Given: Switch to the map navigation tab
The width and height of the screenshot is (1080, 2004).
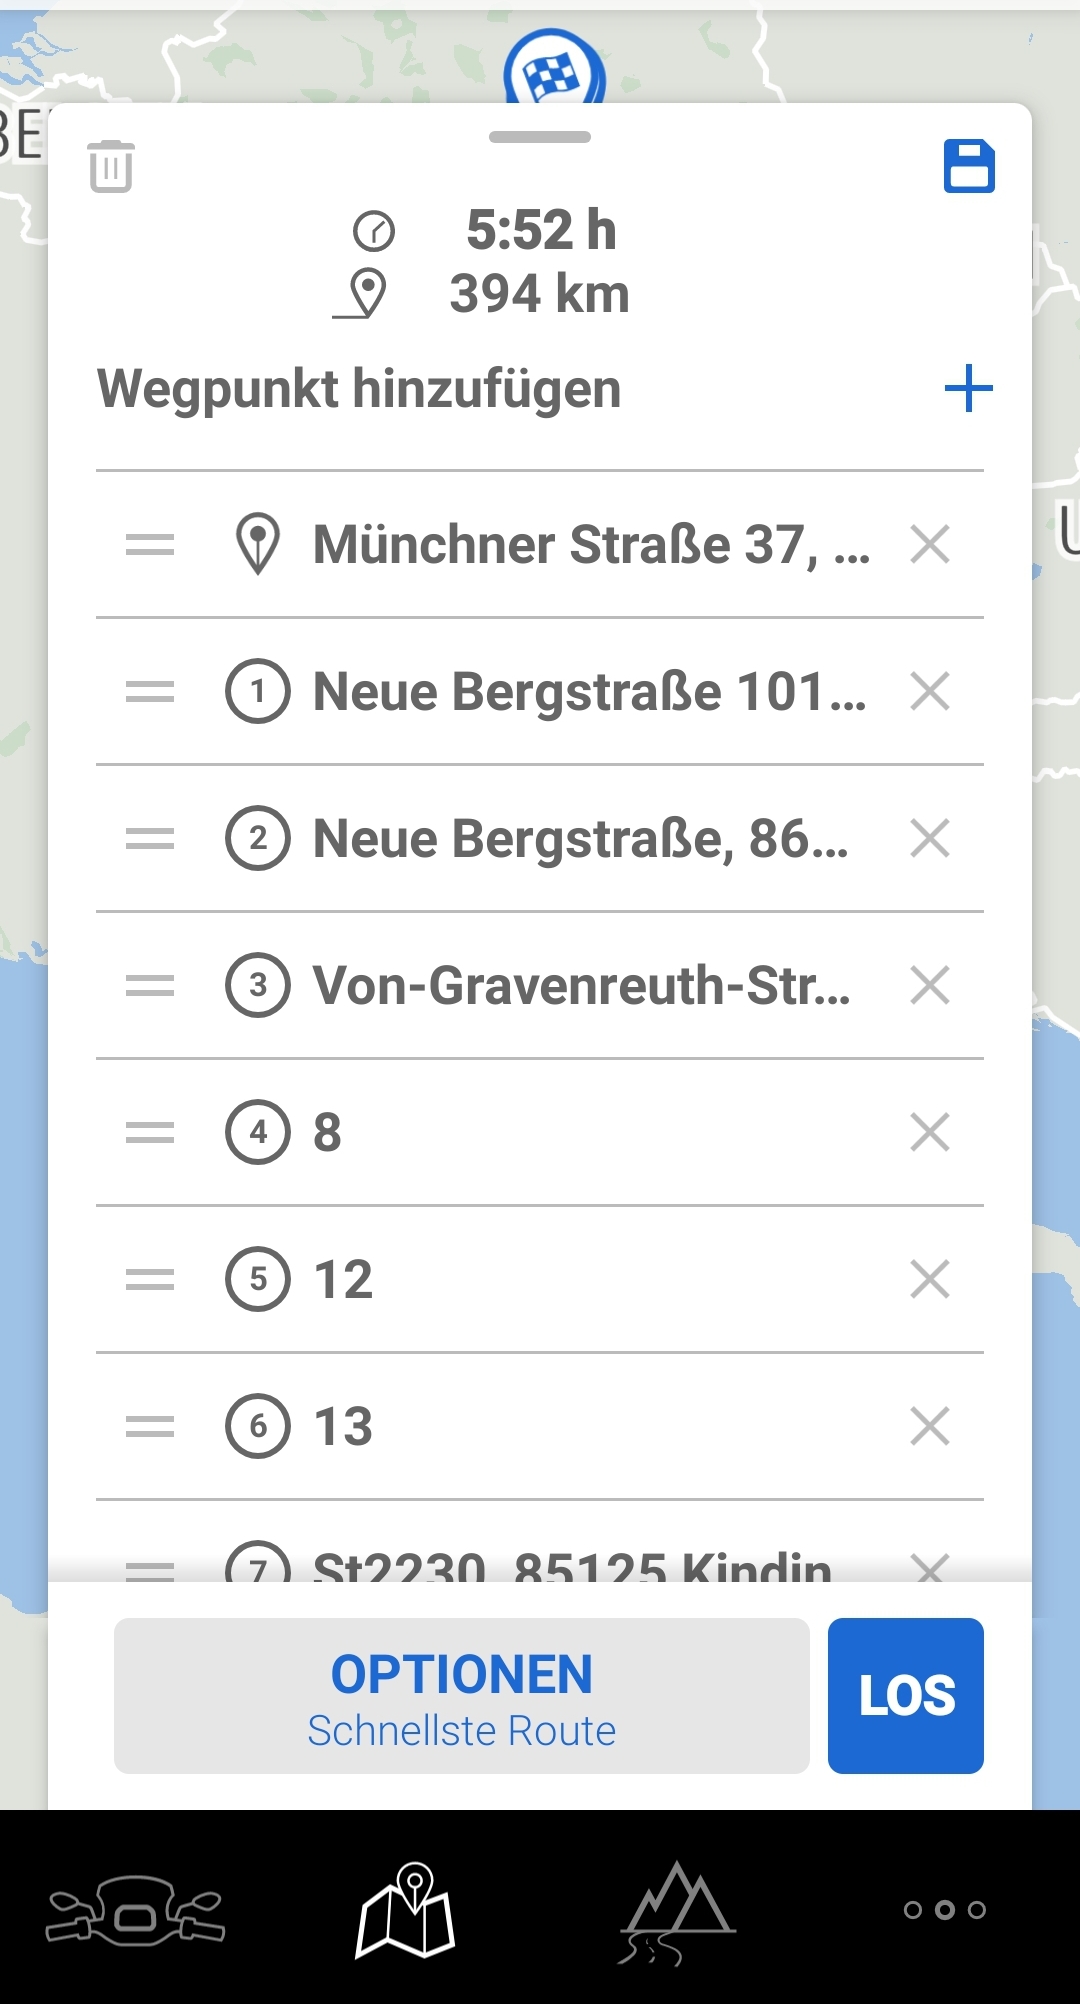Looking at the screenshot, I should [406, 1910].
